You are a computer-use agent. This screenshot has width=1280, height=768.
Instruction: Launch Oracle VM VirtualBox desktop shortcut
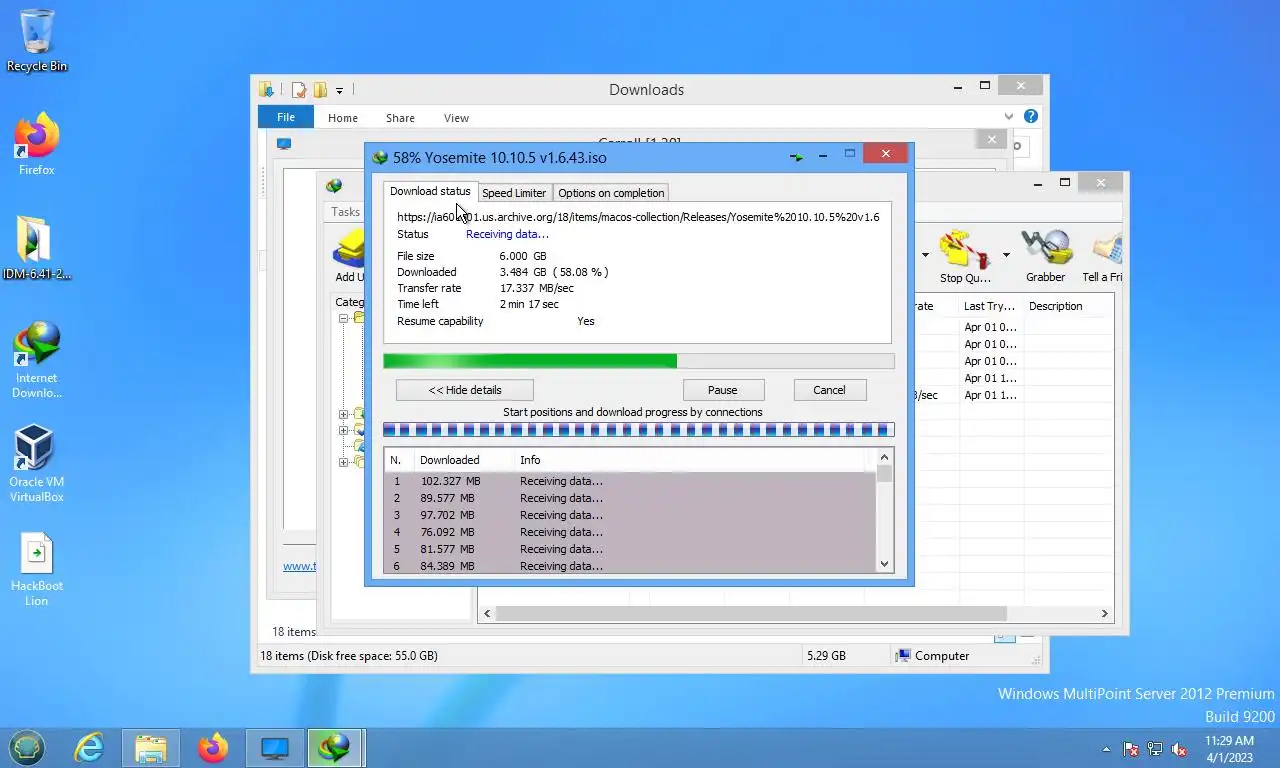click(37, 464)
